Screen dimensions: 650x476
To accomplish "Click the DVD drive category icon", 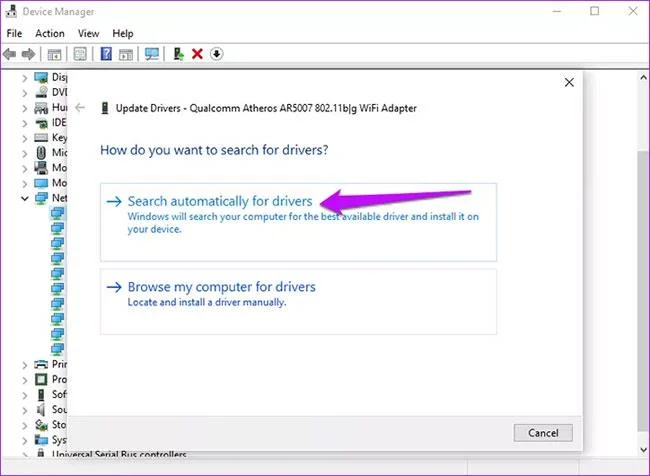I will [41, 92].
